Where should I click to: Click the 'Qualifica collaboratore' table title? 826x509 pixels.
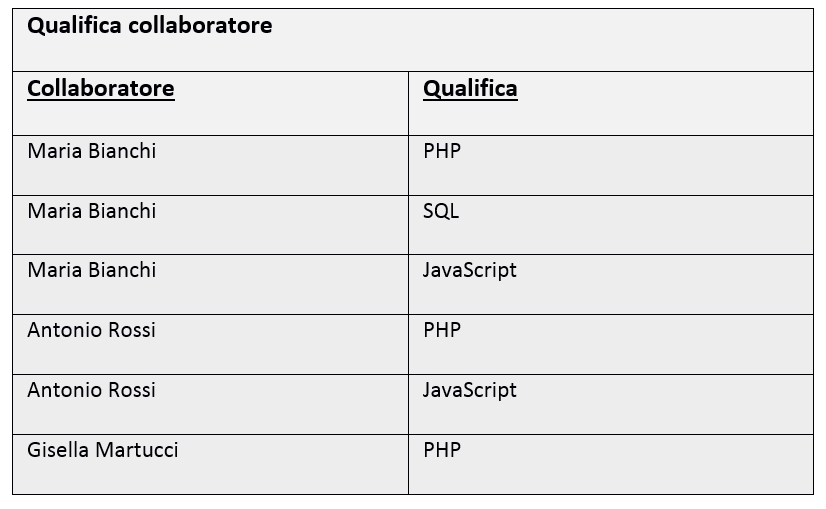150,25
